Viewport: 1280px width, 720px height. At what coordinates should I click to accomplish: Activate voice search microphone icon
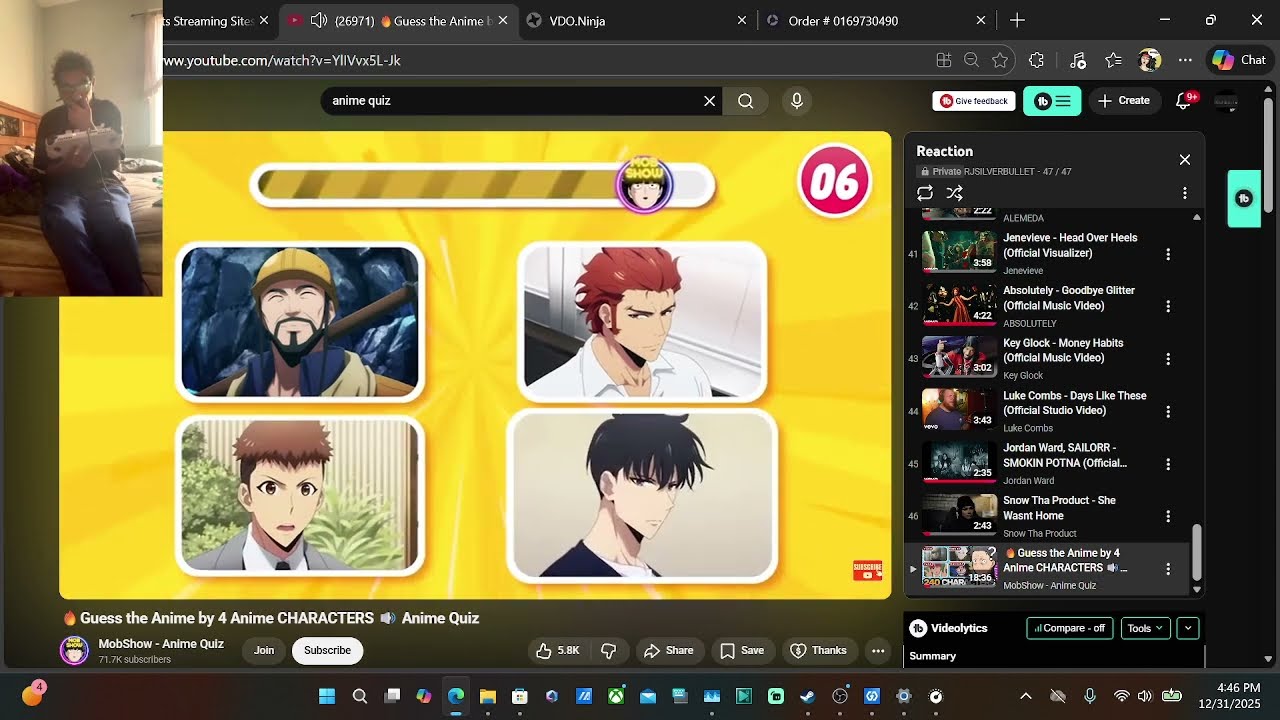pyautogui.click(x=797, y=101)
